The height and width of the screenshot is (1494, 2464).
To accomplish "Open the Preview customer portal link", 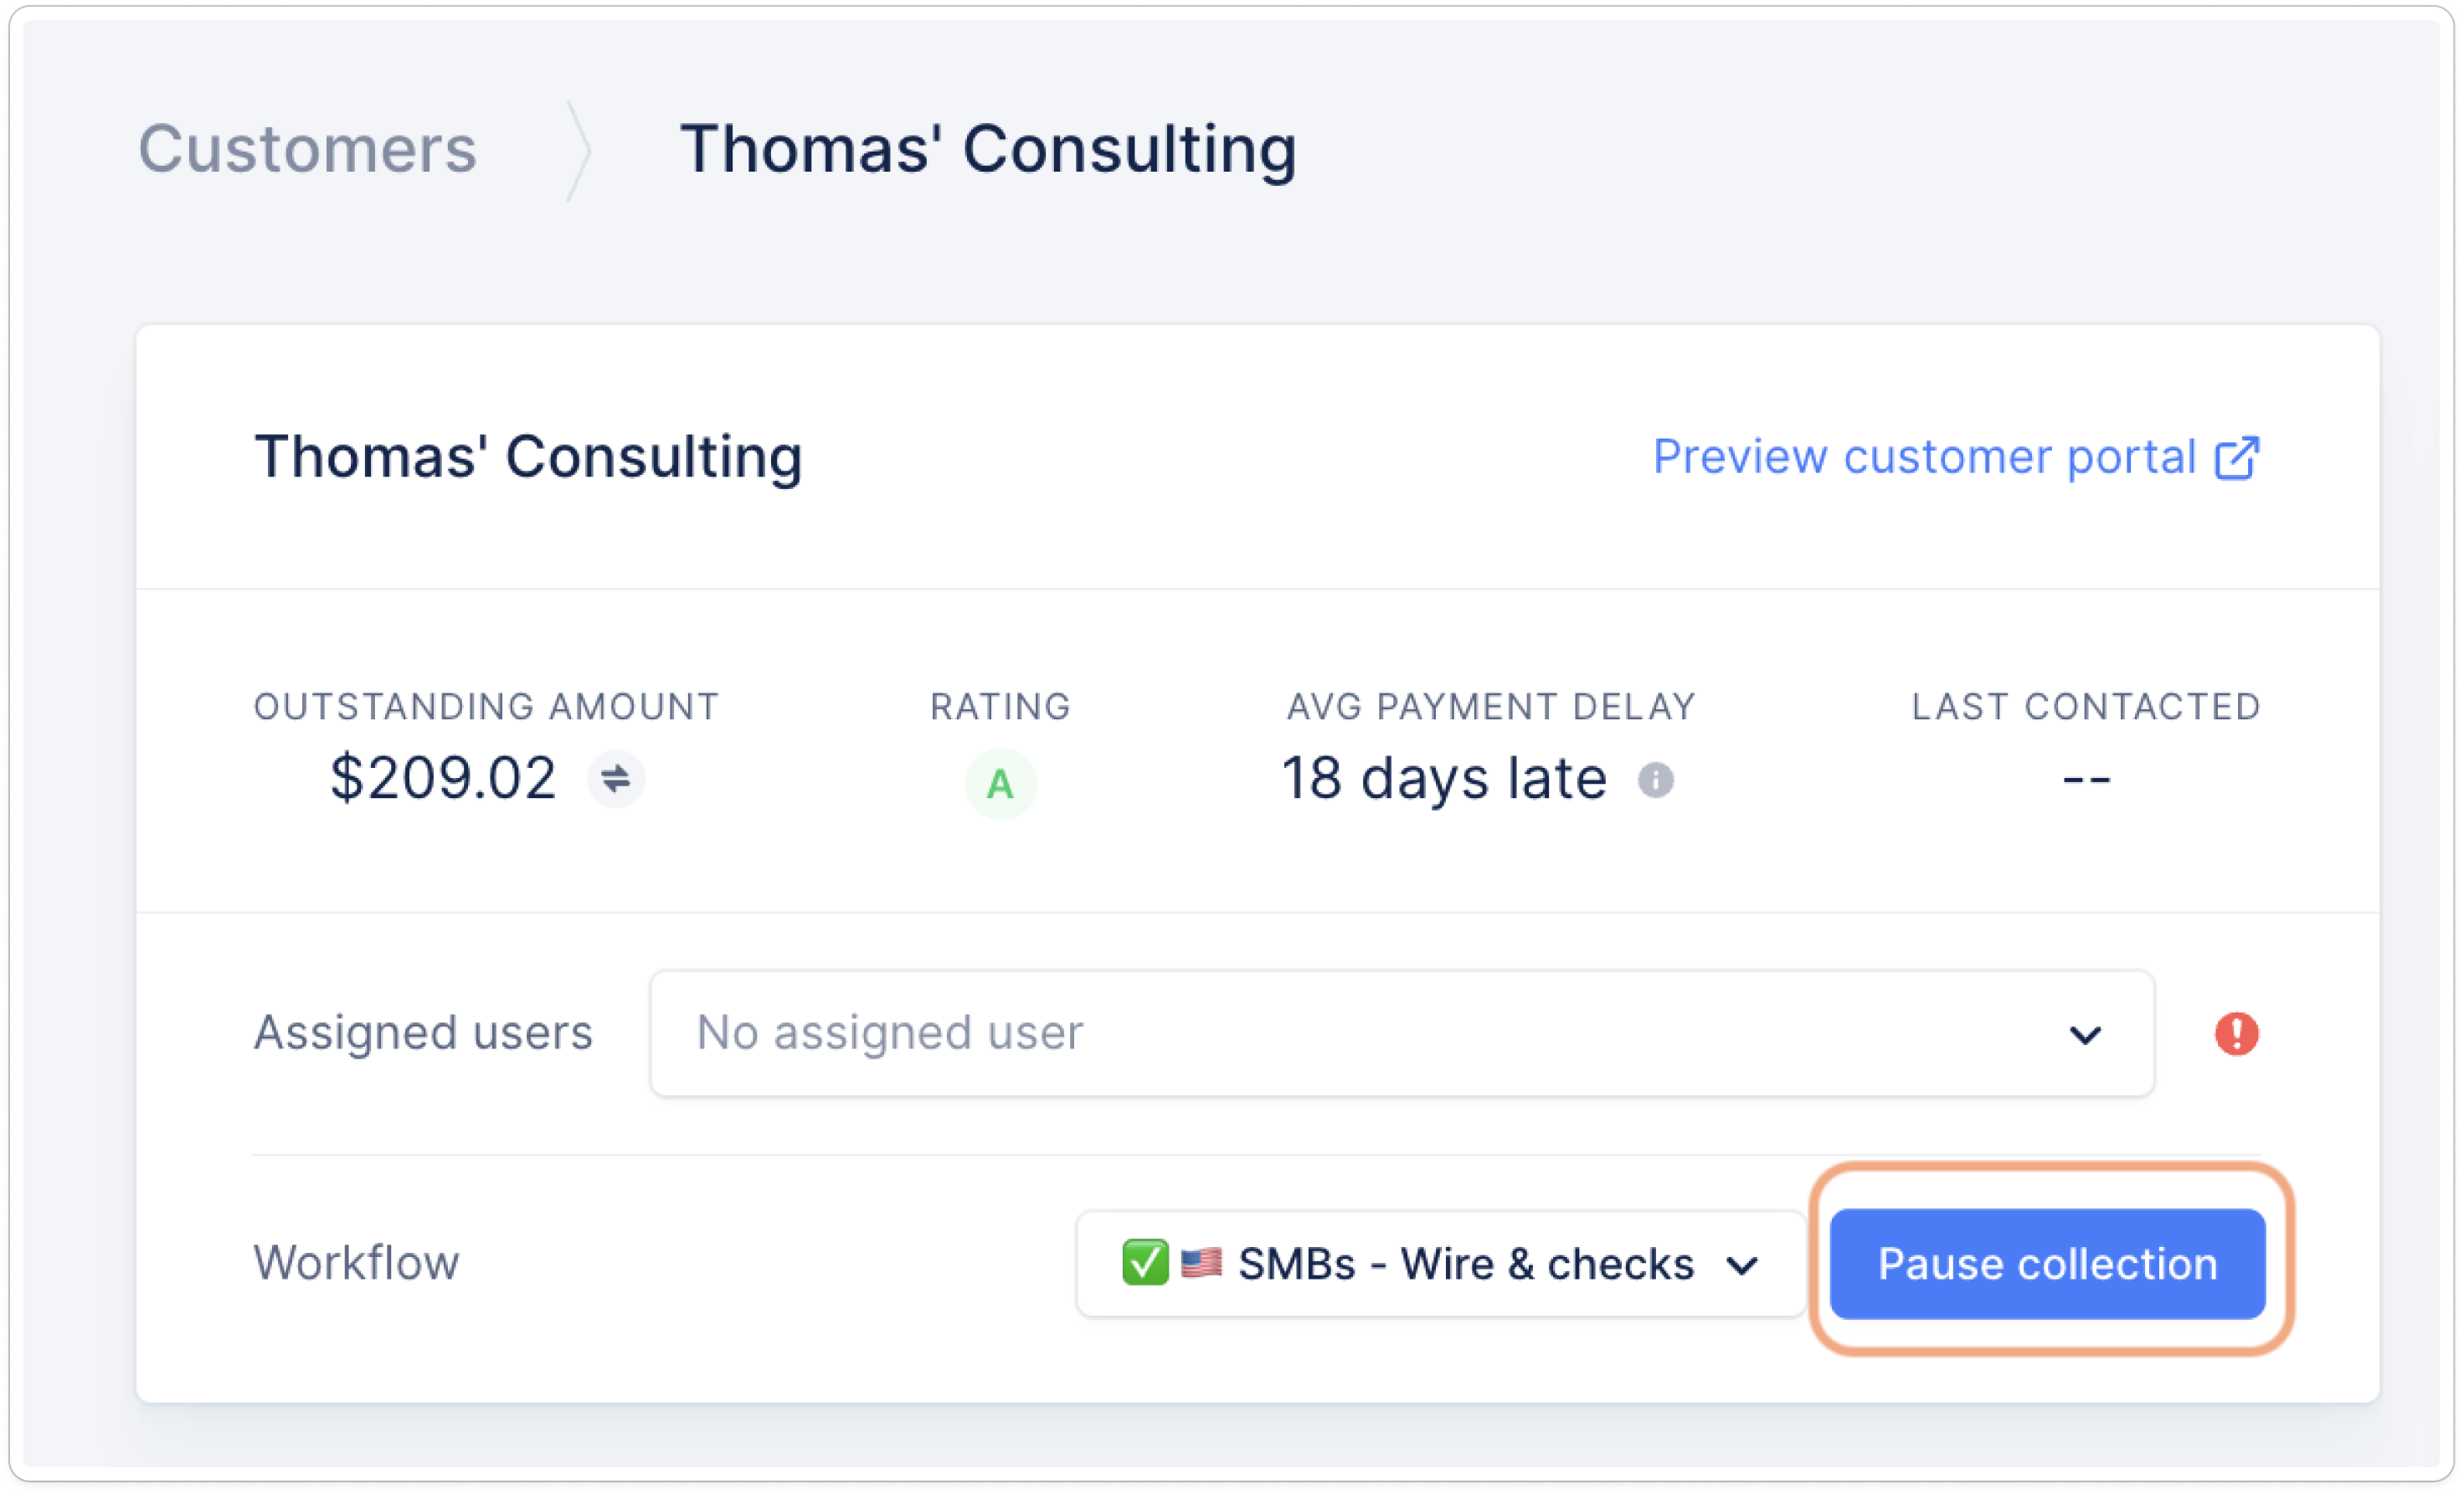I will click(x=1923, y=457).
